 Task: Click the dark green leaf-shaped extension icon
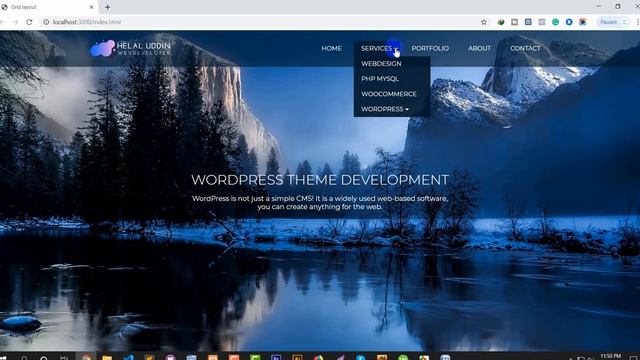[501, 22]
